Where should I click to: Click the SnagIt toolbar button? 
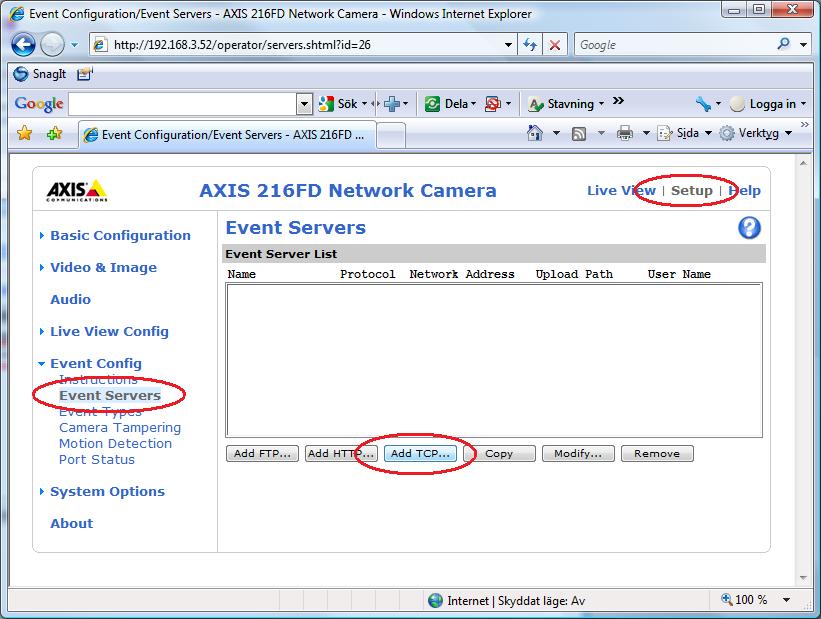[40, 74]
